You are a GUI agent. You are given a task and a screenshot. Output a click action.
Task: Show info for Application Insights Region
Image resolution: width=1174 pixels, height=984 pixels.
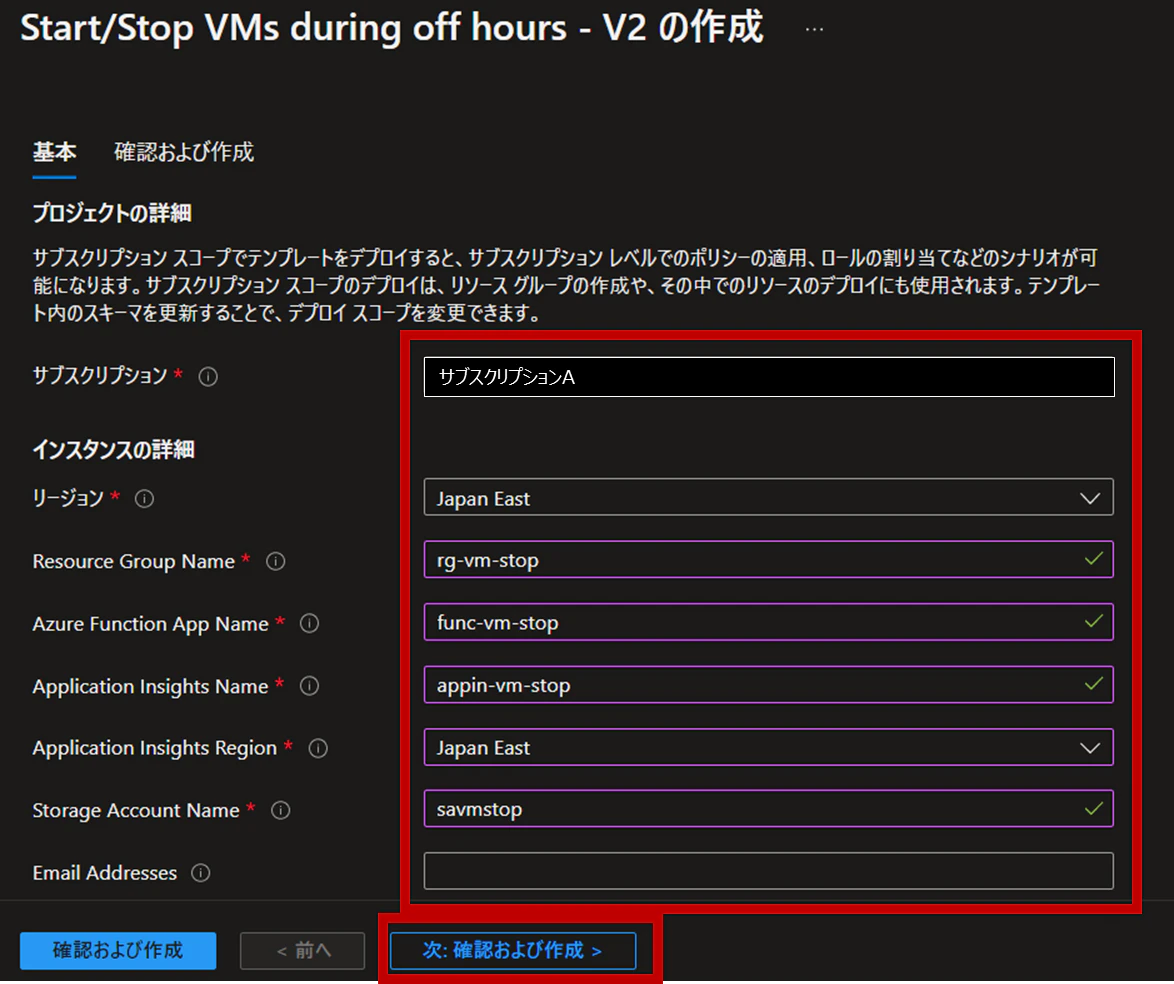pyautogui.click(x=318, y=748)
